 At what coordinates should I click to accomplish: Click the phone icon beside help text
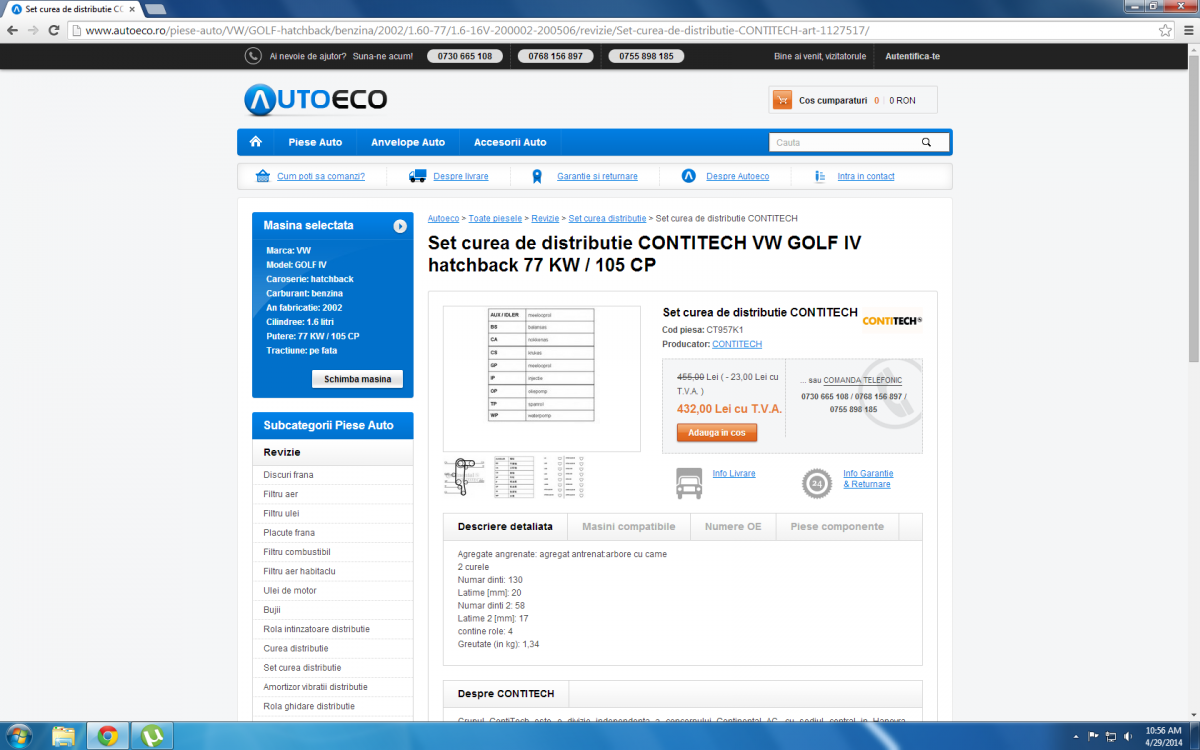(x=253, y=56)
